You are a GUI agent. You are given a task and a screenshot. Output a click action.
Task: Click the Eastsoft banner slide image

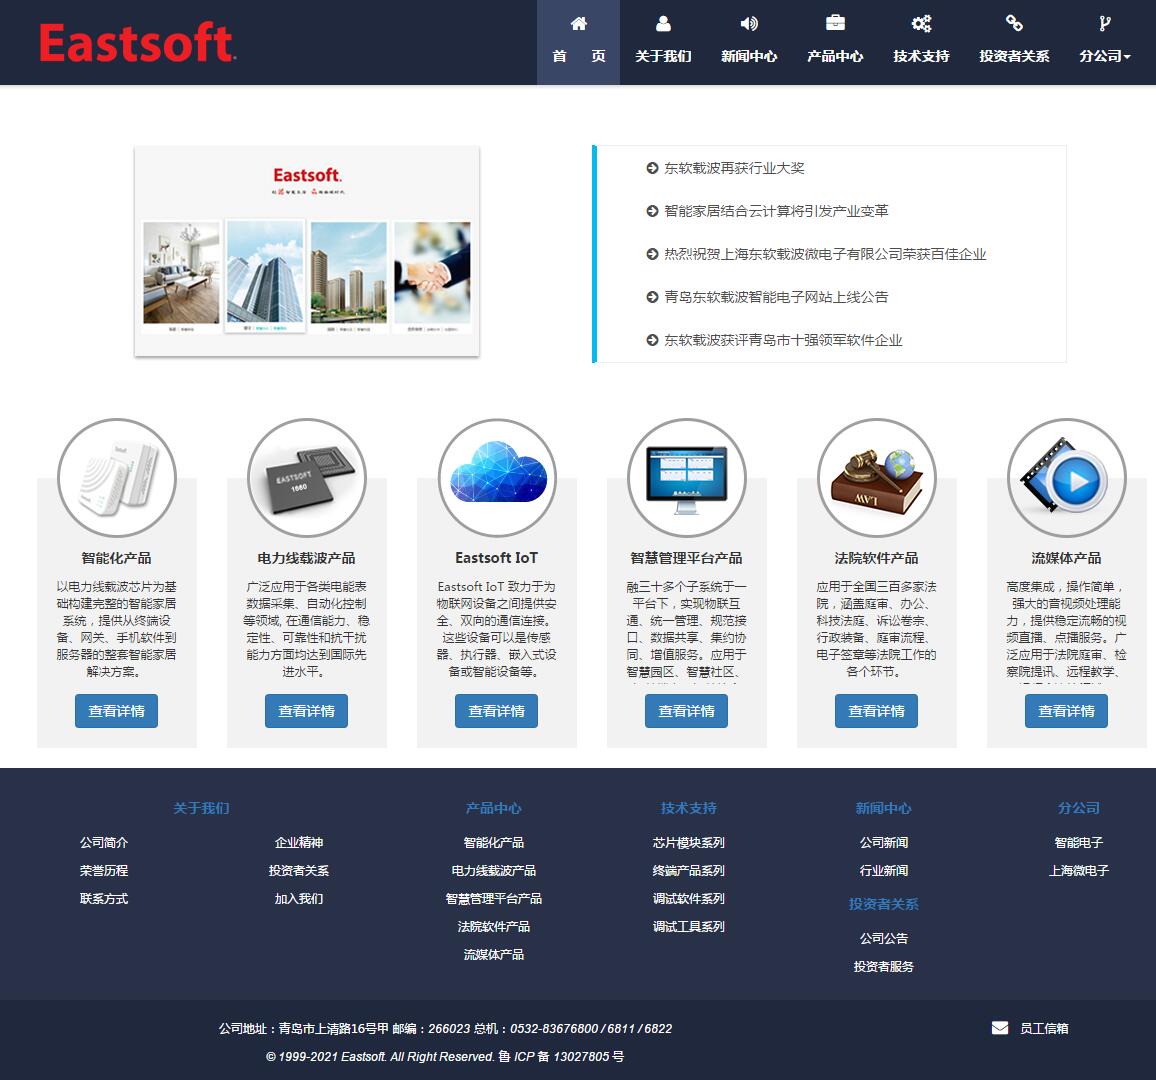307,251
